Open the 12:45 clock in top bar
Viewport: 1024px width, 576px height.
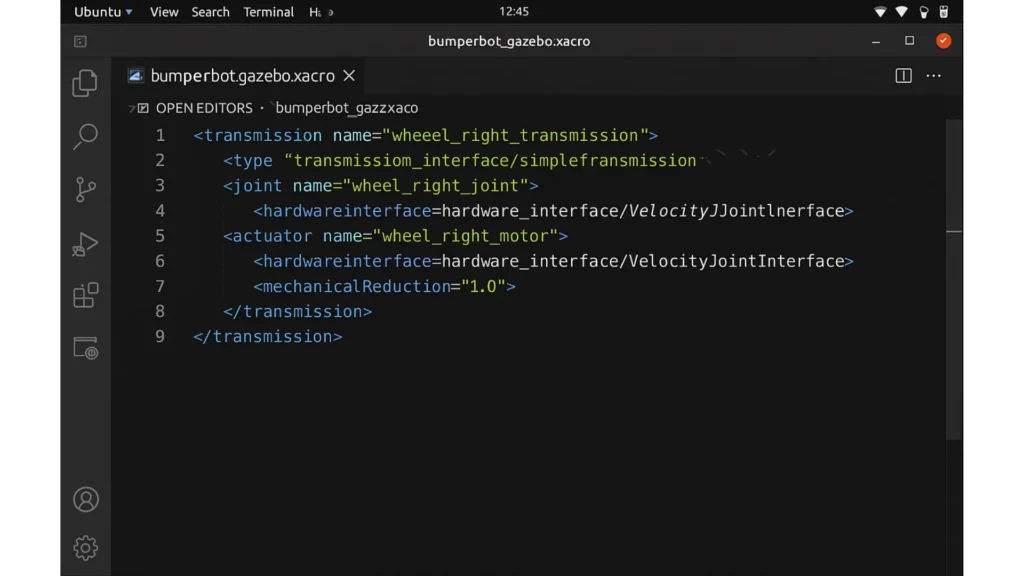coord(514,12)
